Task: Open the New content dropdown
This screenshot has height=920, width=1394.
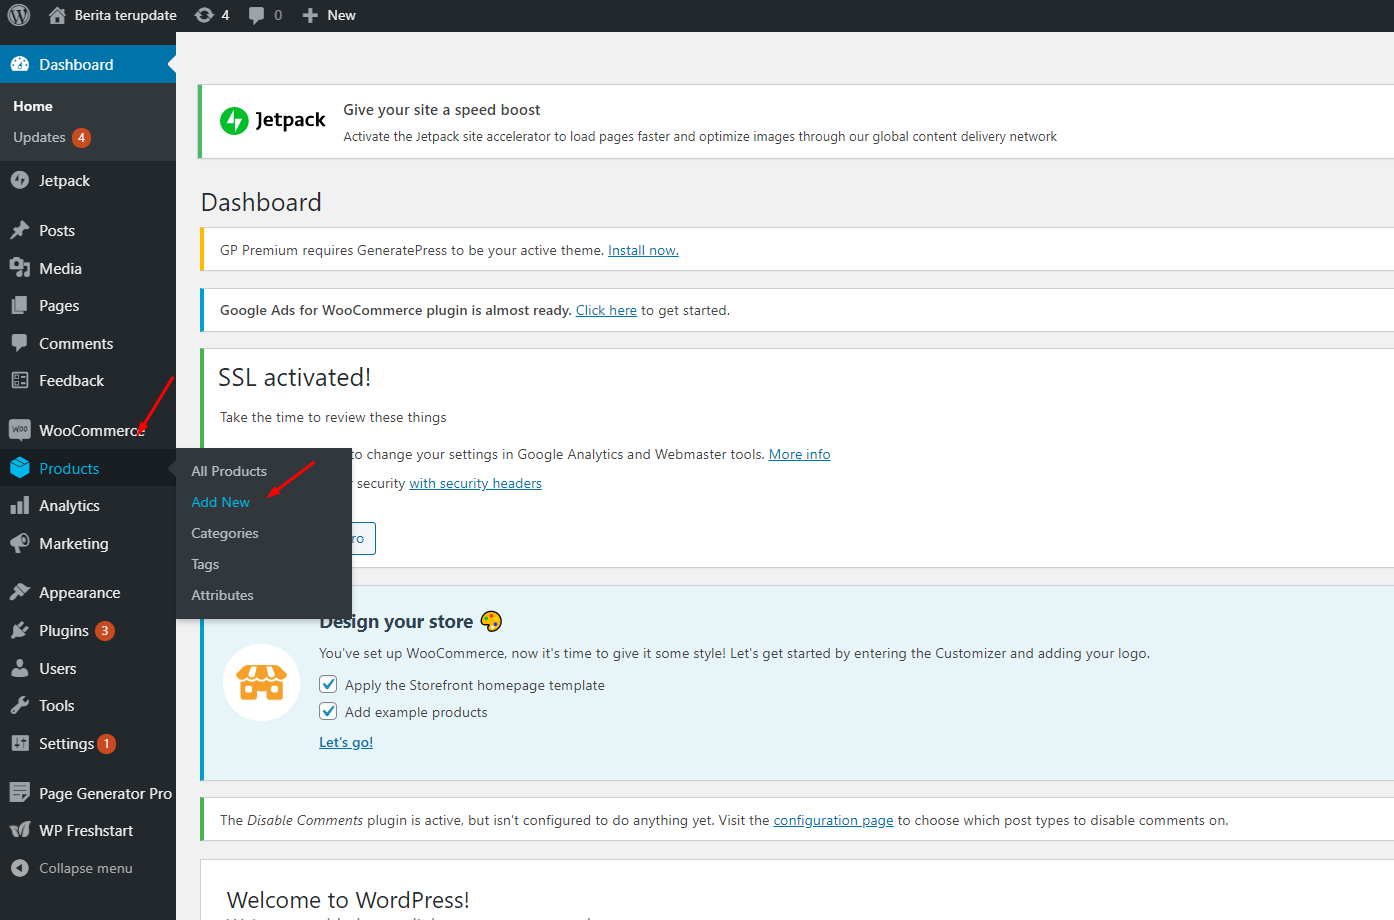Action: tap(329, 15)
